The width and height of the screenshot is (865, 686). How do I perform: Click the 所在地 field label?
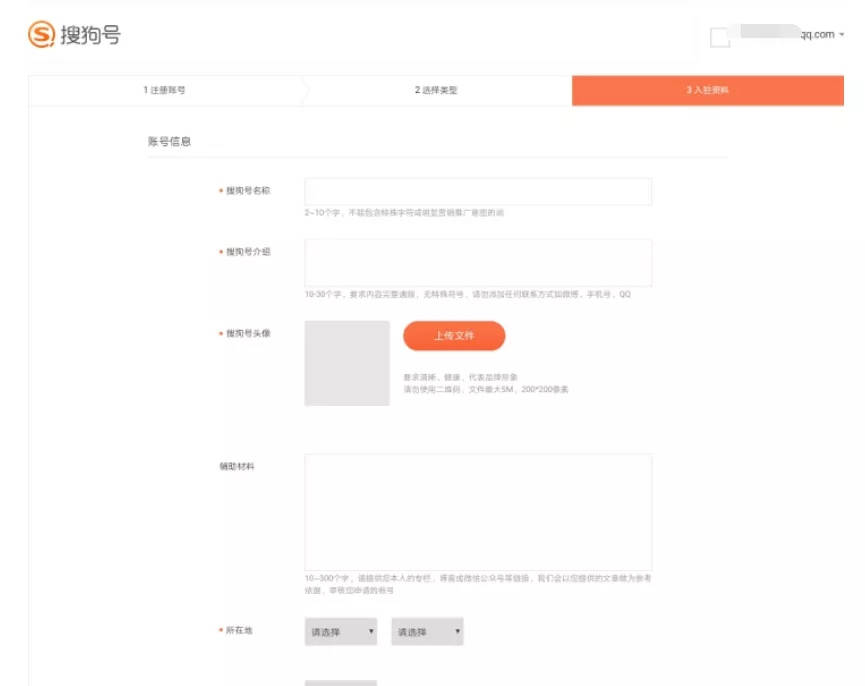coord(239,630)
